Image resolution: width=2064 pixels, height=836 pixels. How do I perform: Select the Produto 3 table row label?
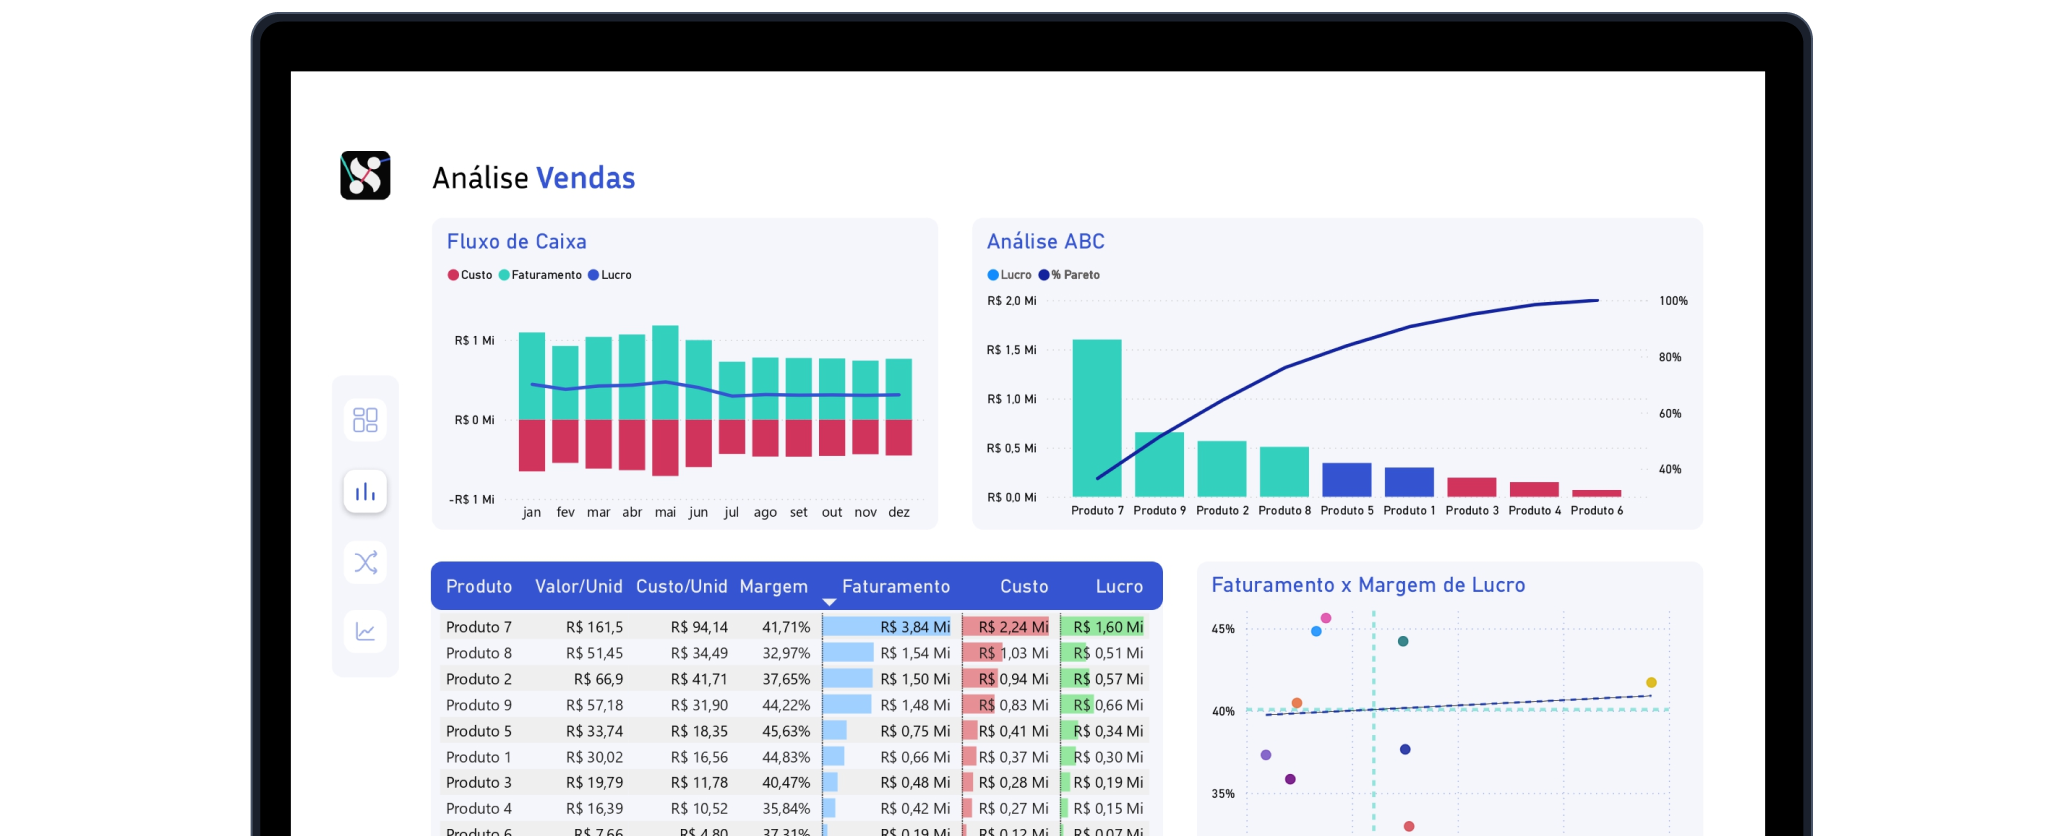tap(479, 782)
